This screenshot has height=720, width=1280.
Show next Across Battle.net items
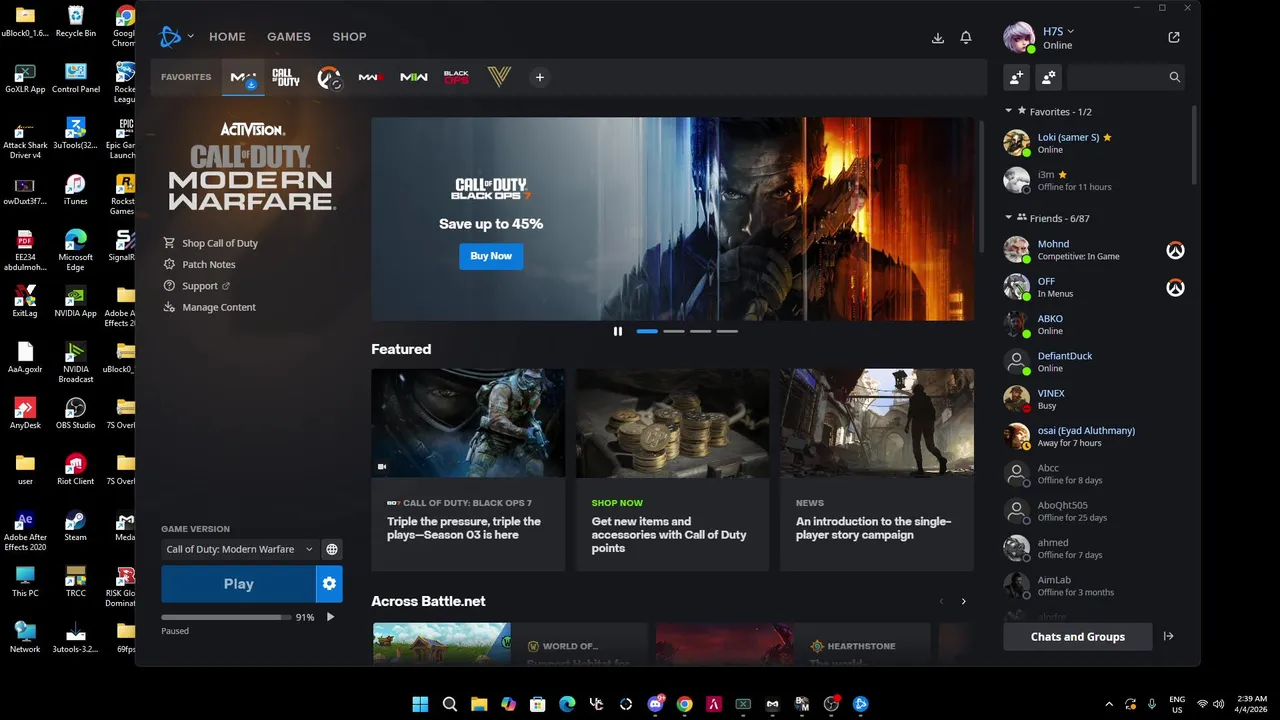pyautogui.click(x=964, y=601)
